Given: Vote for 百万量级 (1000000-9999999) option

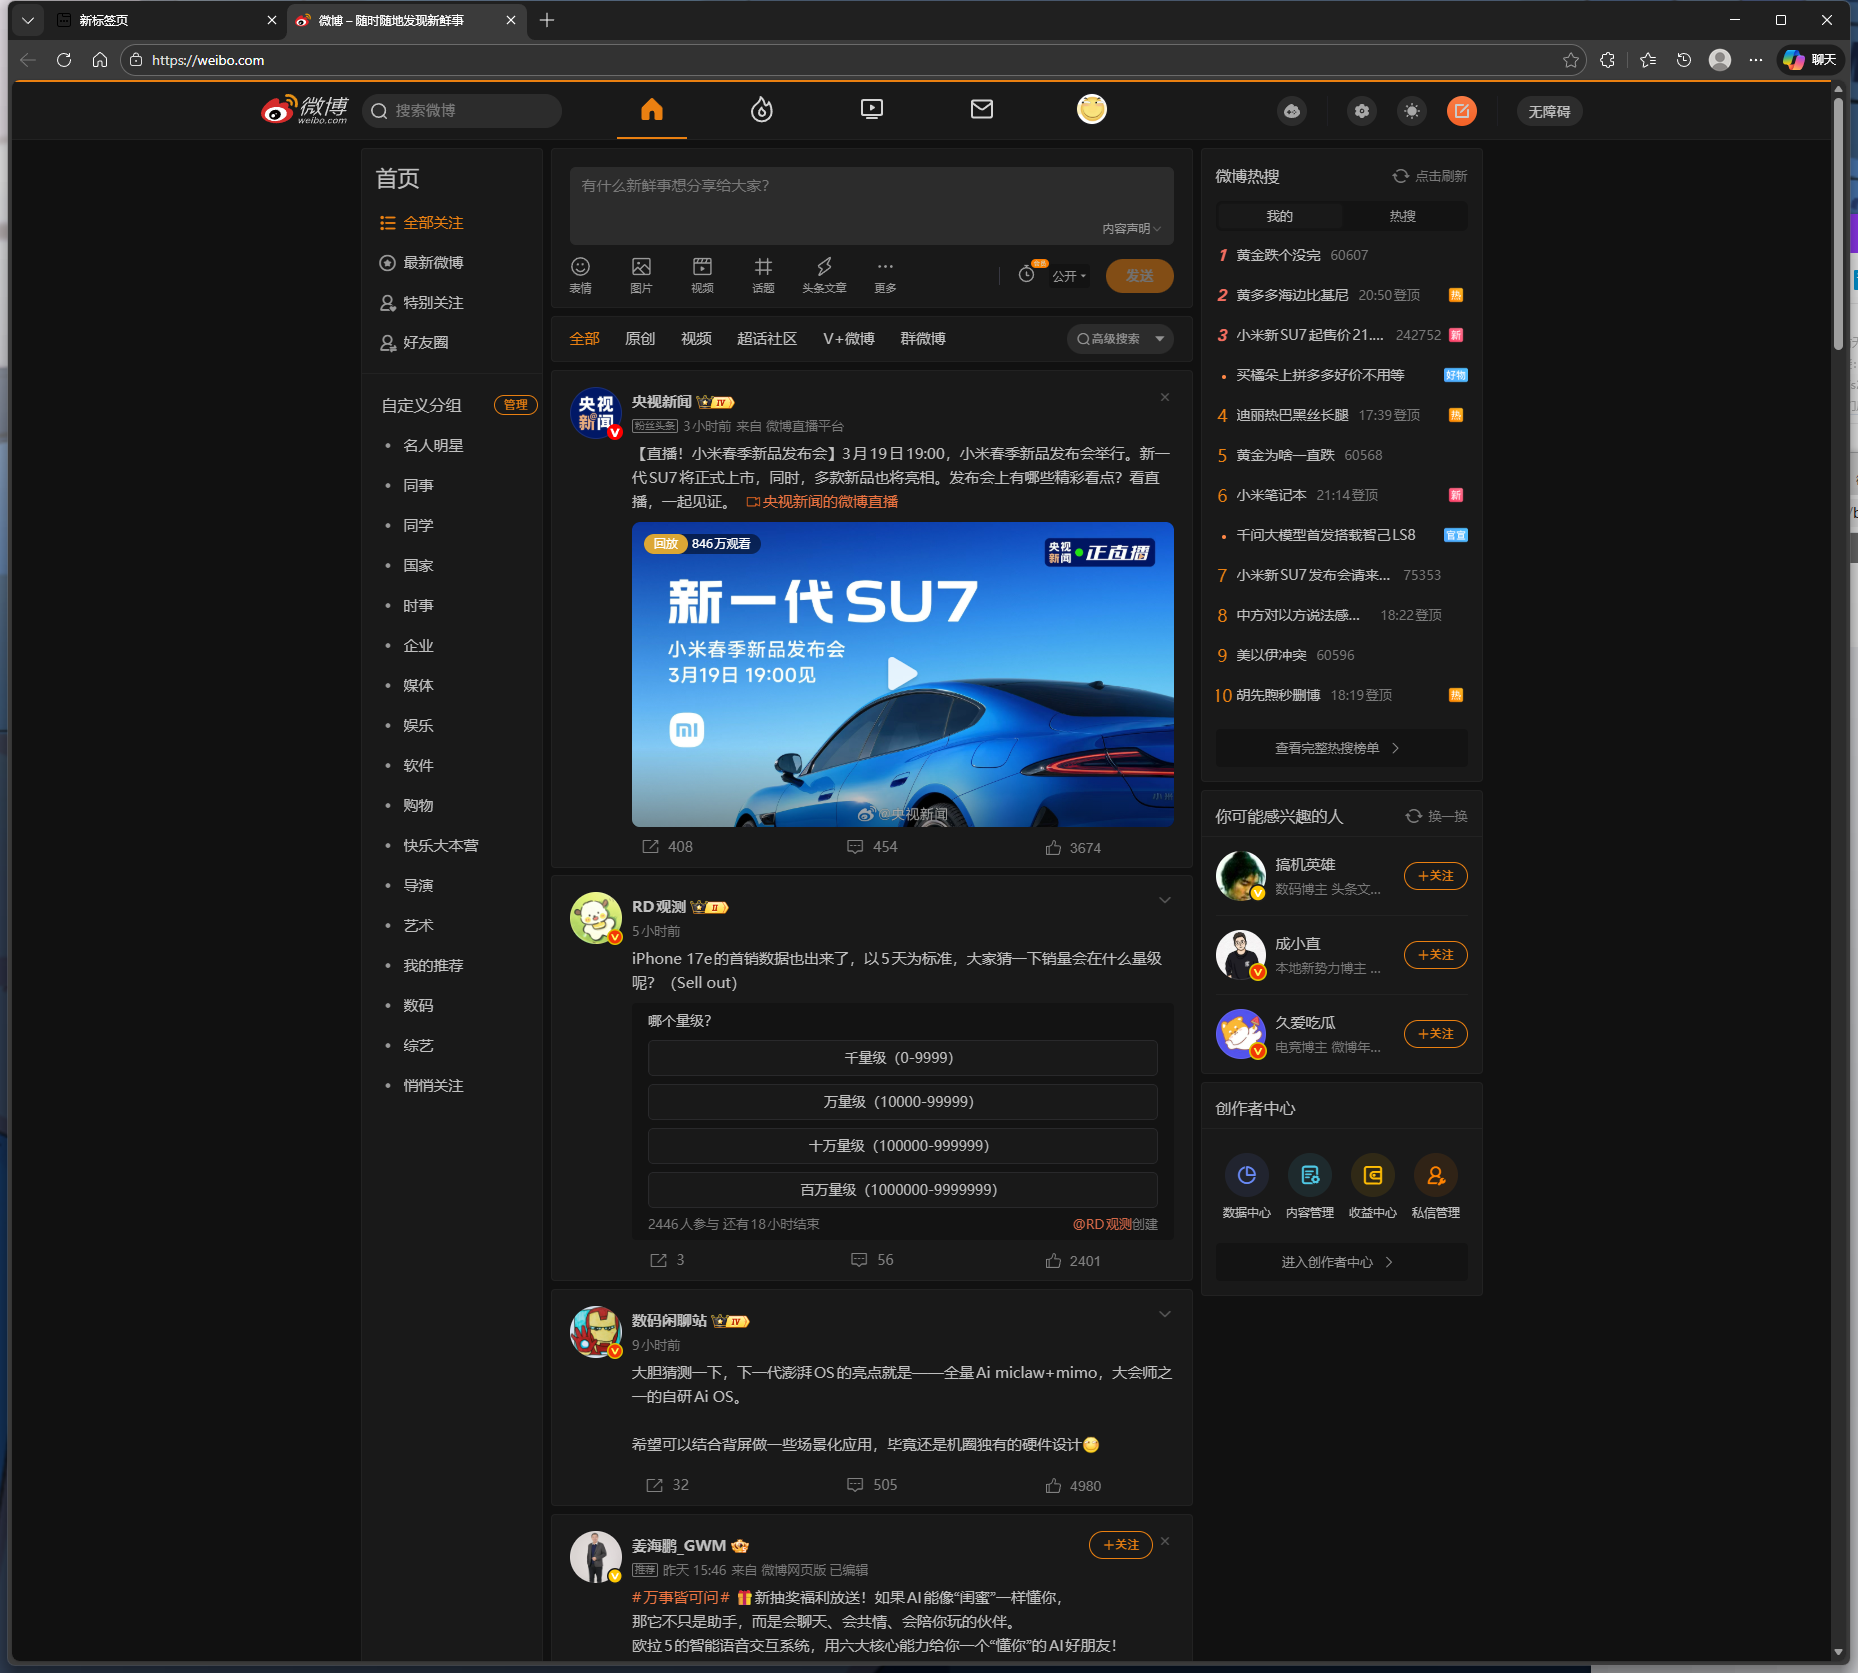Looking at the screenshot, I should (902, 1190).
